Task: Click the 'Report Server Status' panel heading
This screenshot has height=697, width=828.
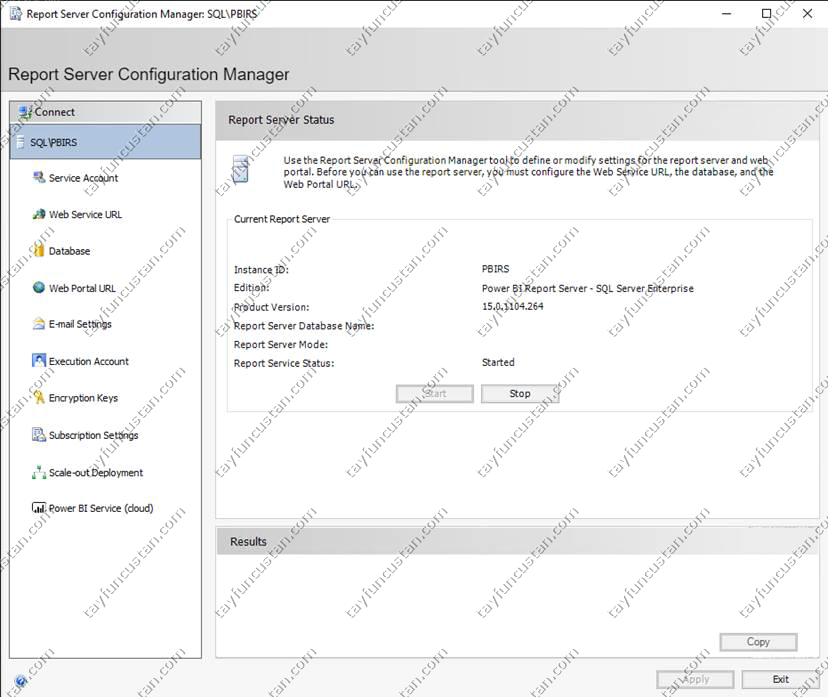Action: click(x=281, y=120)
